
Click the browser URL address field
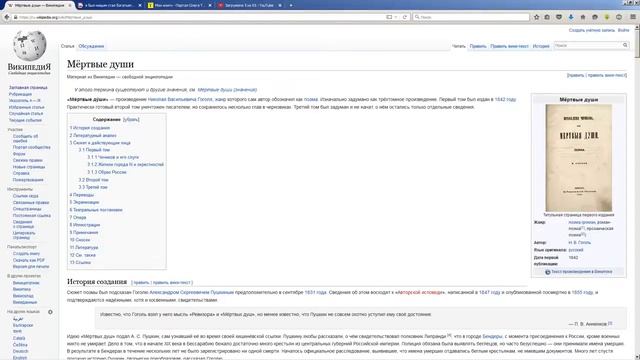[200, 17]
